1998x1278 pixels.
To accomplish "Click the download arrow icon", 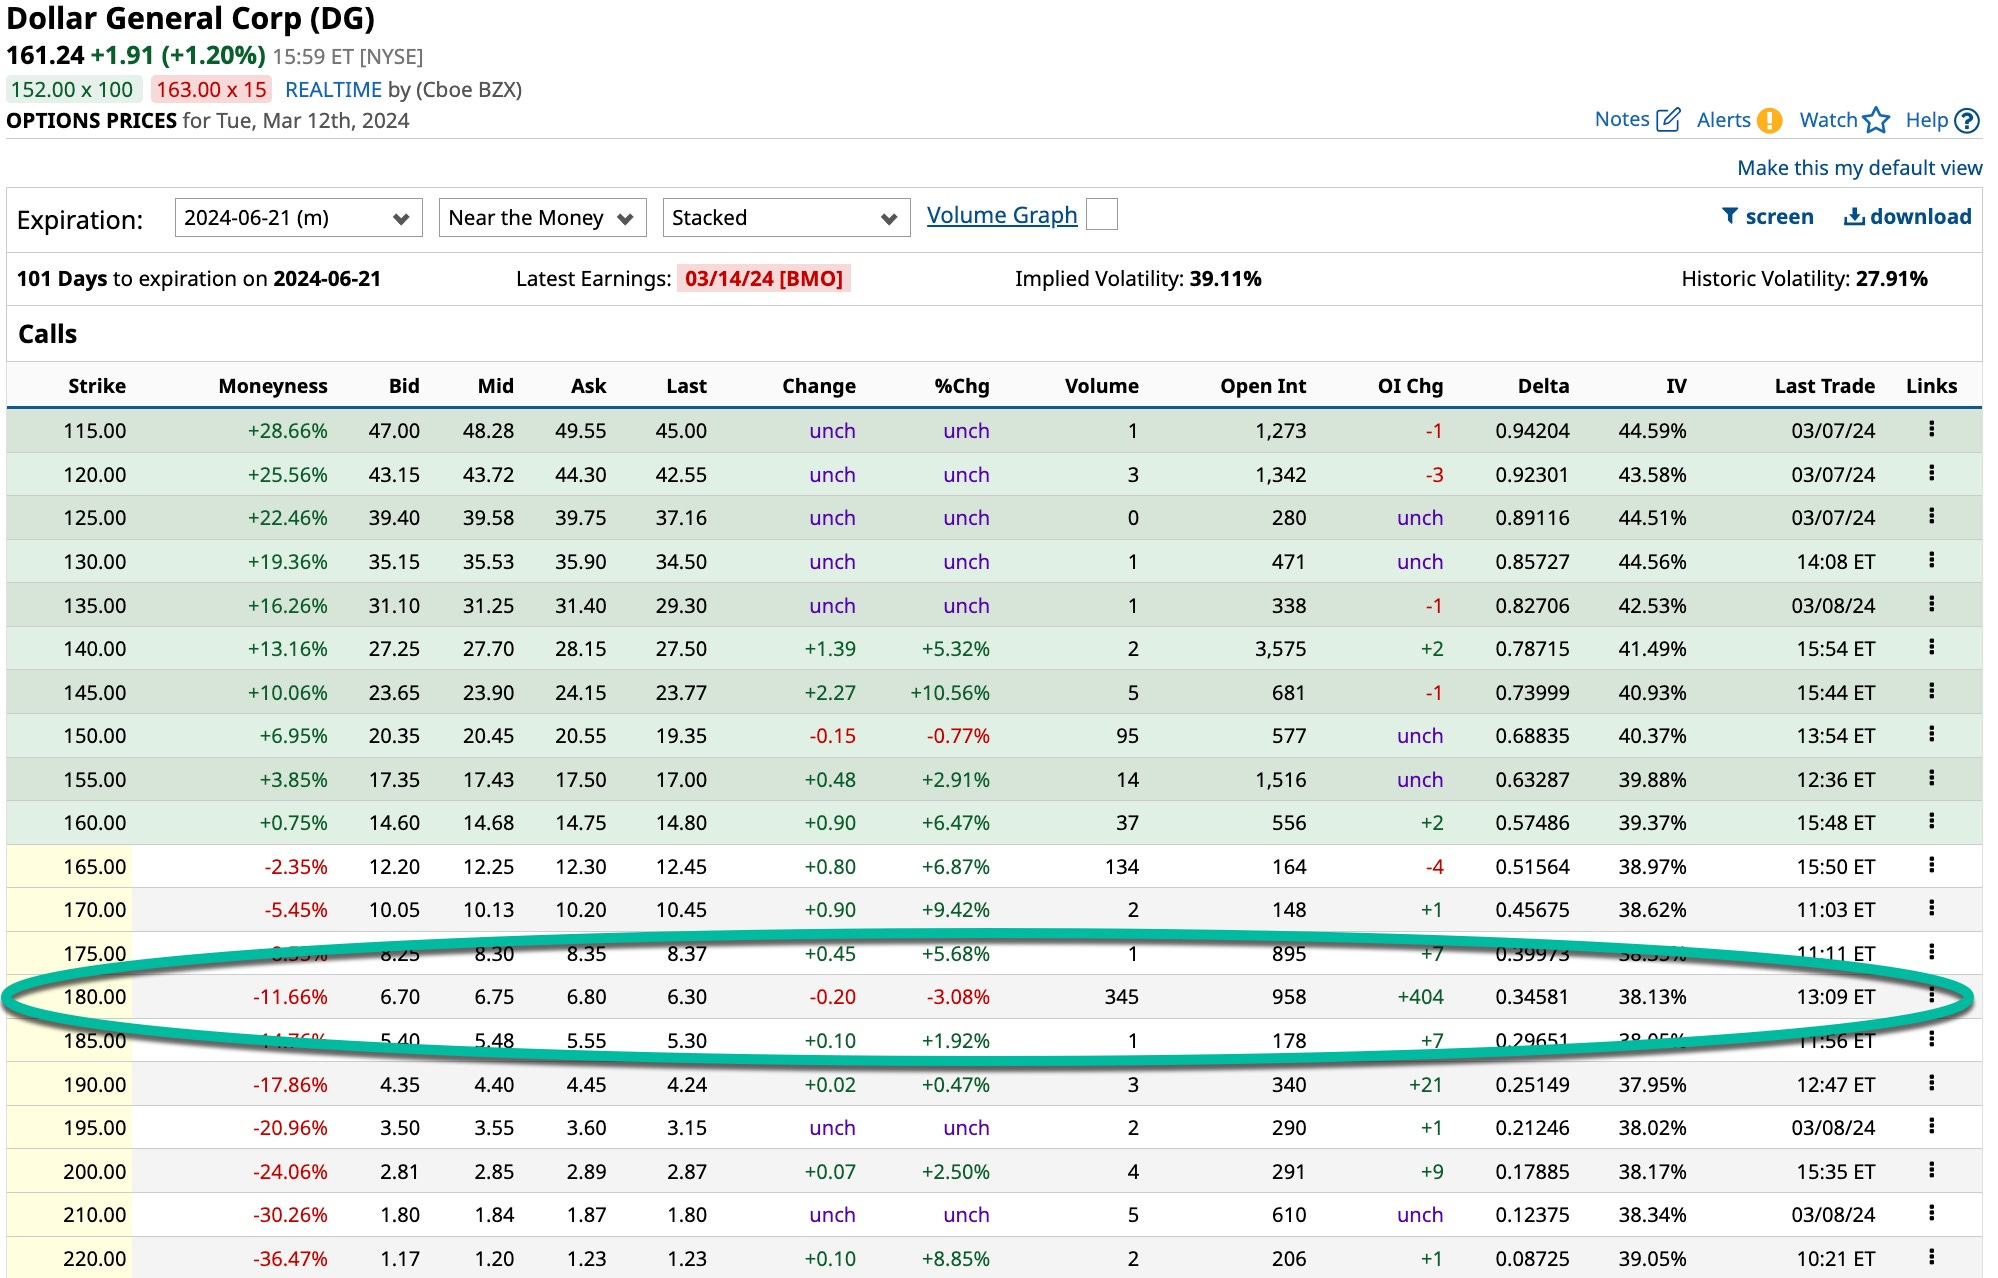I will [x=1854, y=216].
